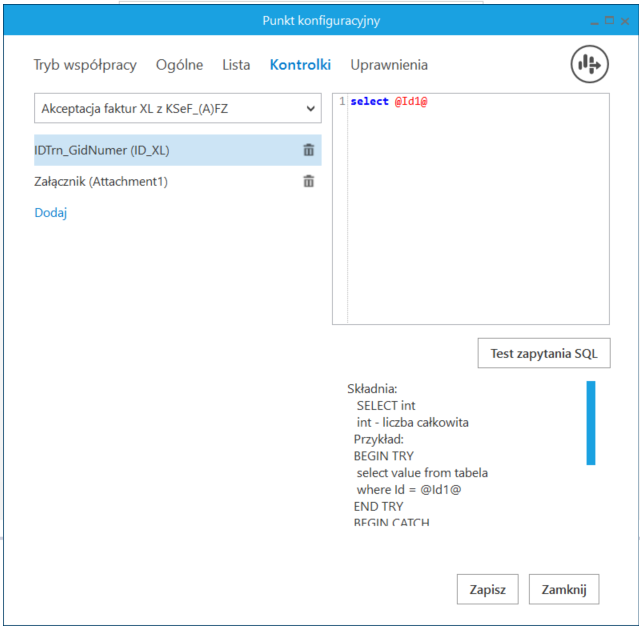The height and width of the screenshot is (626, 640).
Task: Close the Punkt konfiguracyjny window
Action: tap(625, 21)
